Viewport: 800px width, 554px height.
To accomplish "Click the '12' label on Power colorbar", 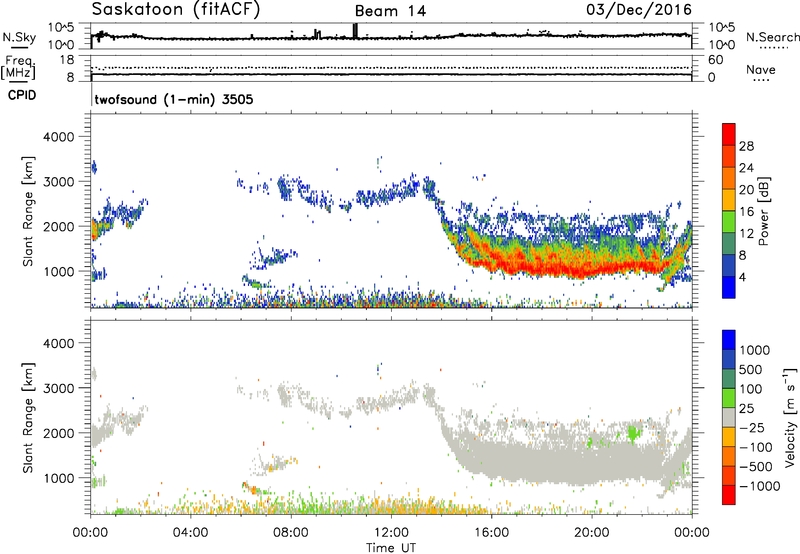I will (746, 234).
